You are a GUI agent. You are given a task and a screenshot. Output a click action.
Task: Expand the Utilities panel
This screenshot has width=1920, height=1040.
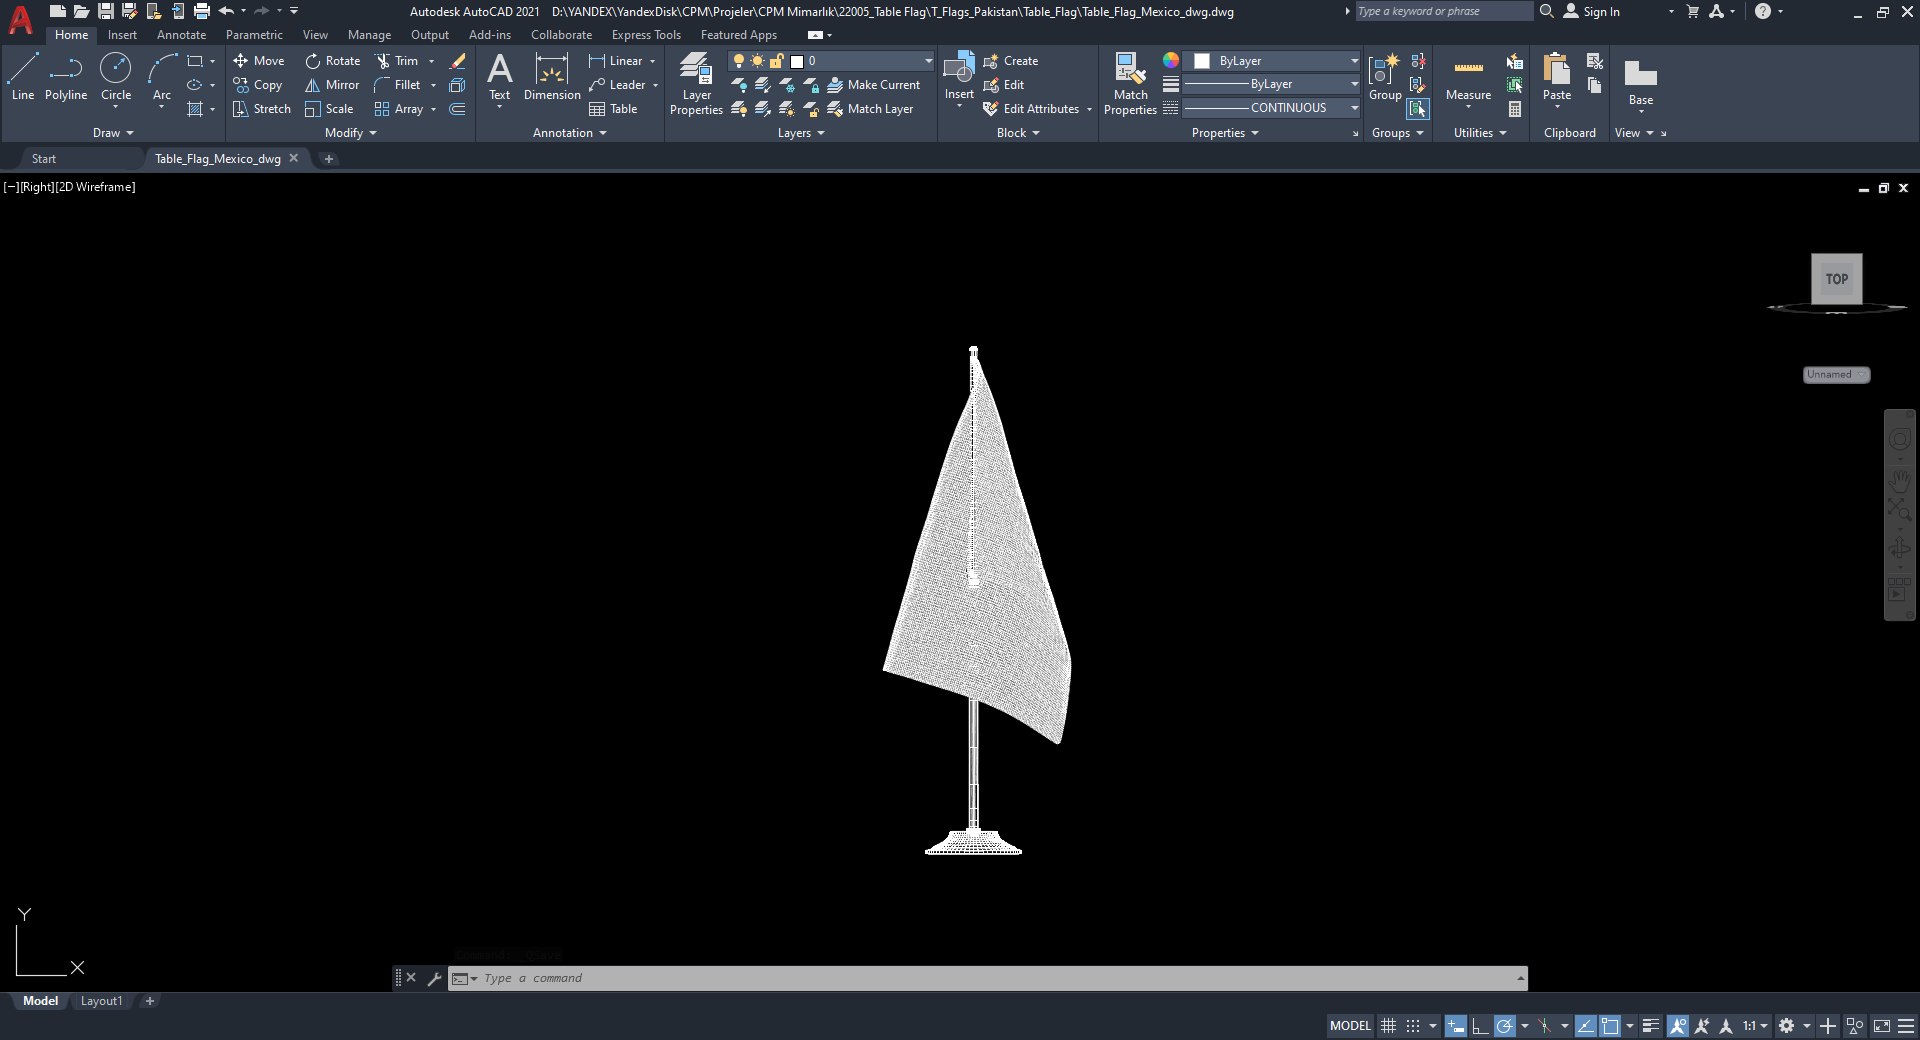coord(1480,133)
